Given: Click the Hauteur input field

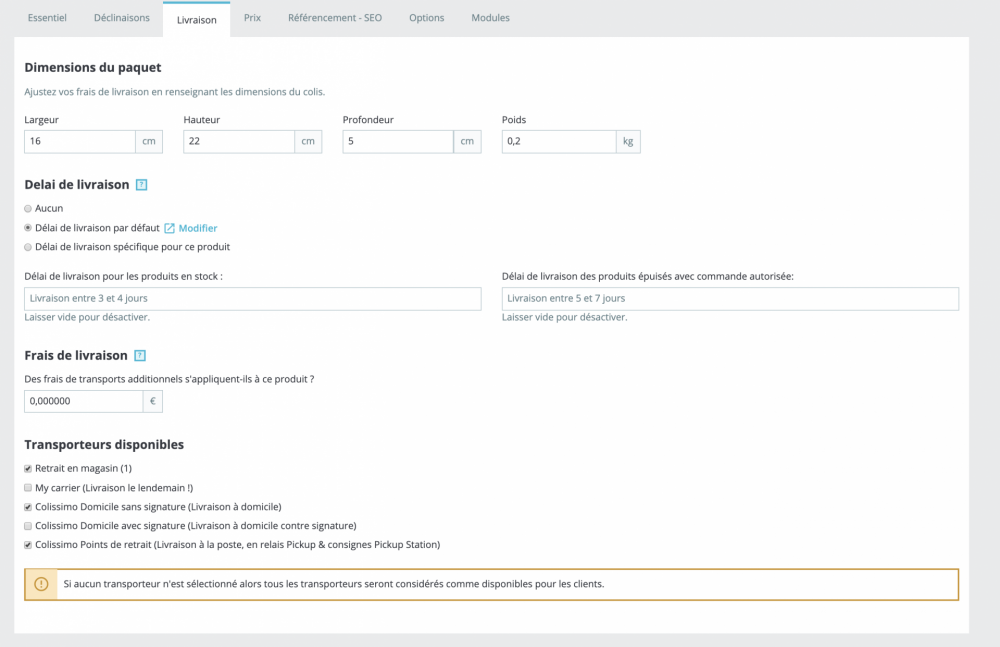Looking at the screenshot, I should (x=239, y=142).
